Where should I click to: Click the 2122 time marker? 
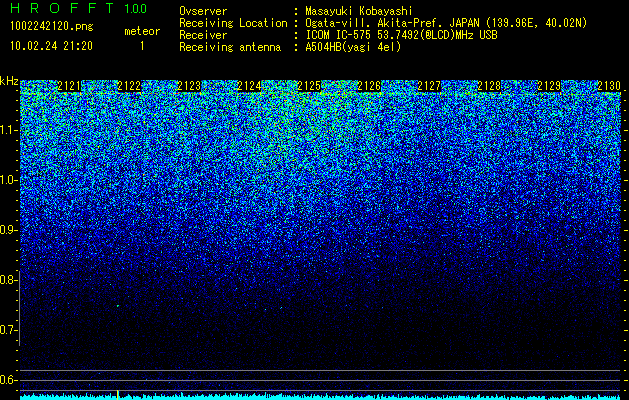point(129,86)
